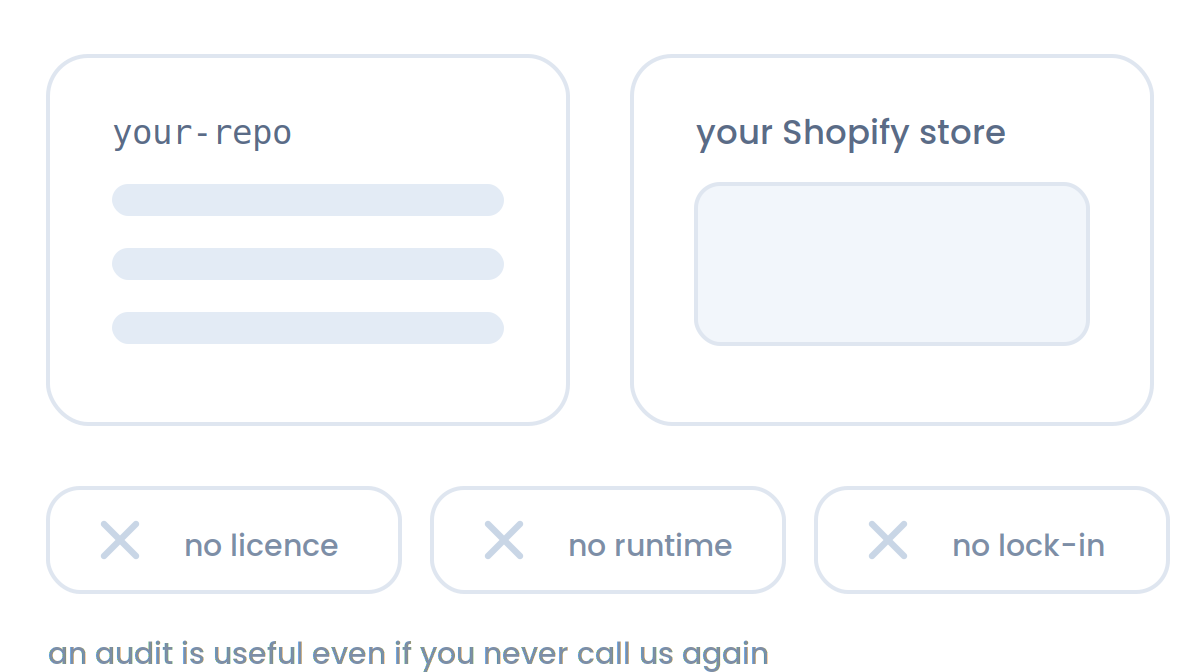The height and width of the screenshot is (672, 1200).
Task: Click the X icon beside no lock-in
Action: [x=888, y=540]
